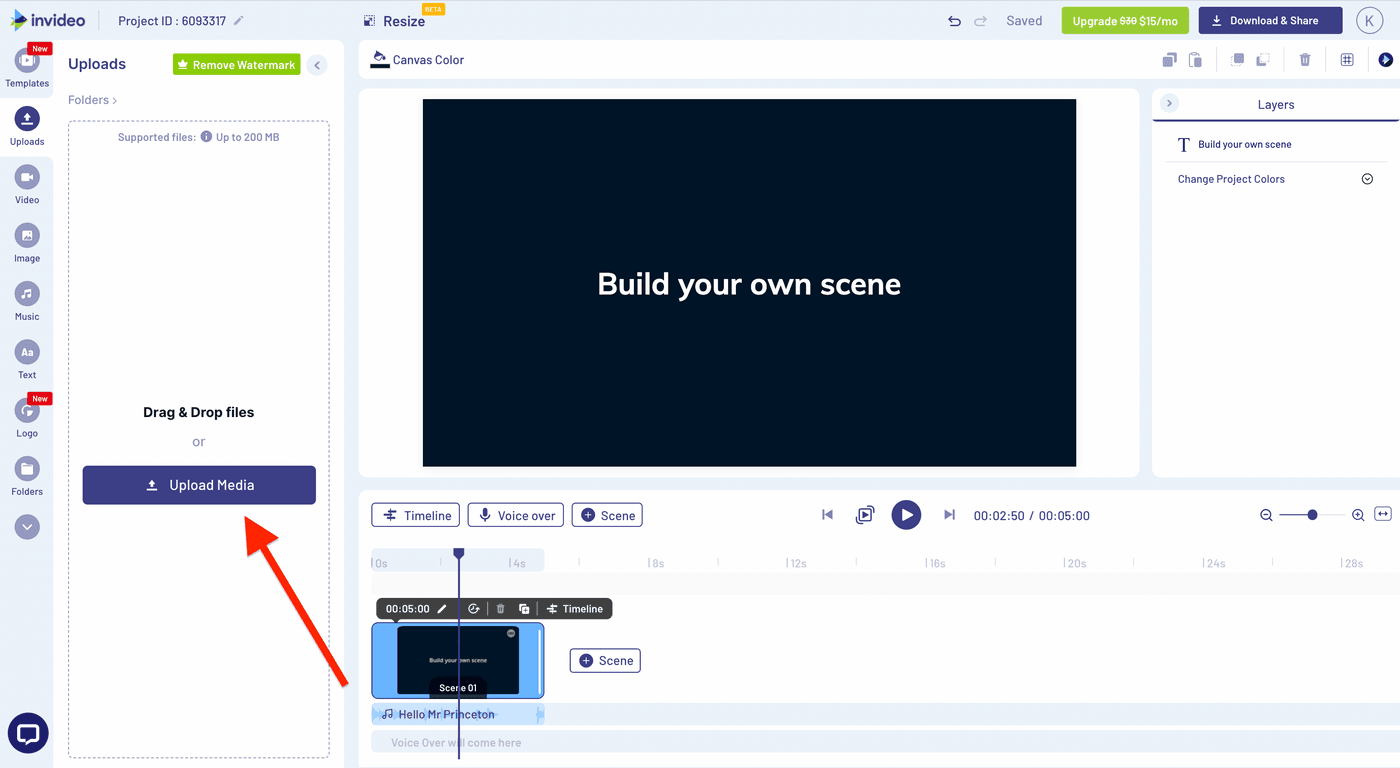Select the Music panel from the sidebar
This screenshot has height=768, width=1400.
click(x=27, y=296)
